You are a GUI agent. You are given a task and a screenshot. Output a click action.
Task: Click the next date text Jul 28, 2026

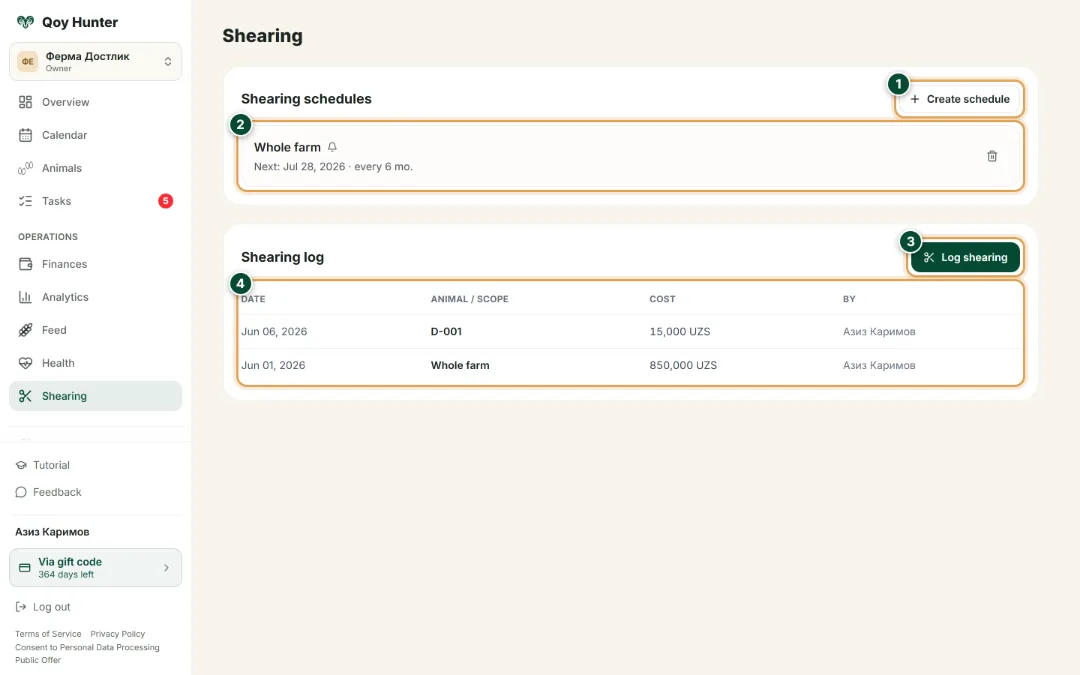coord(314,167)
